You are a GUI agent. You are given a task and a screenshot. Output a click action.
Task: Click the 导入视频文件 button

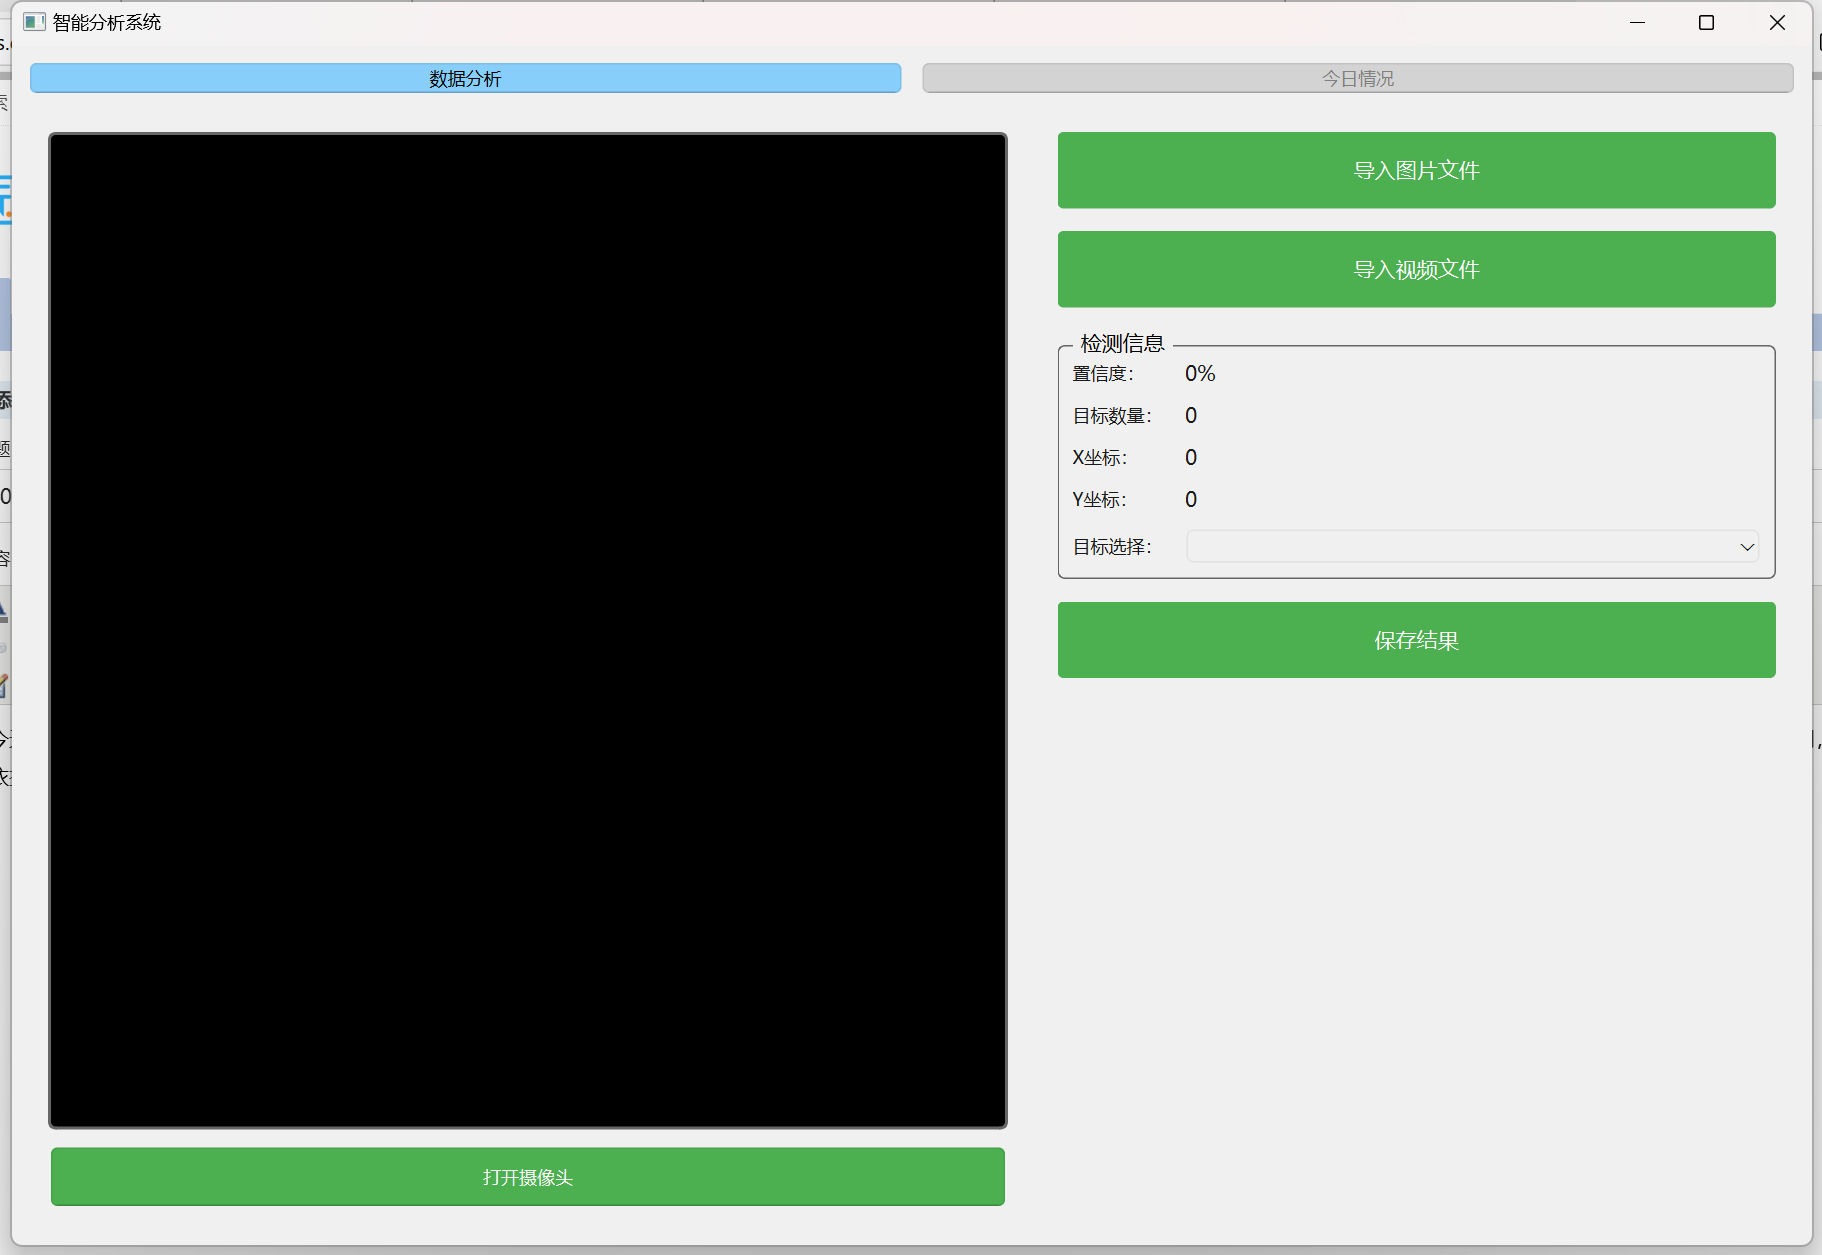[1416, 269]
